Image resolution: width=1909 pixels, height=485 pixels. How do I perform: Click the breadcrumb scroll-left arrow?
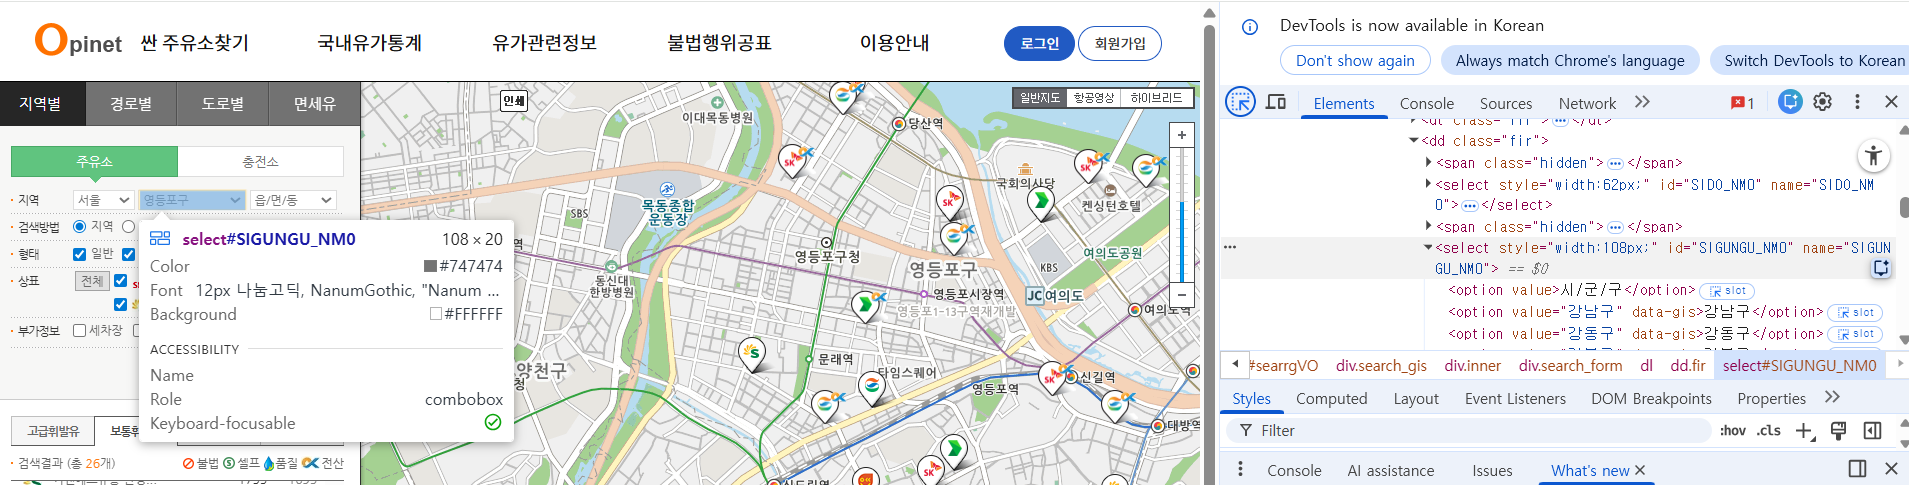coord(1235,364)
